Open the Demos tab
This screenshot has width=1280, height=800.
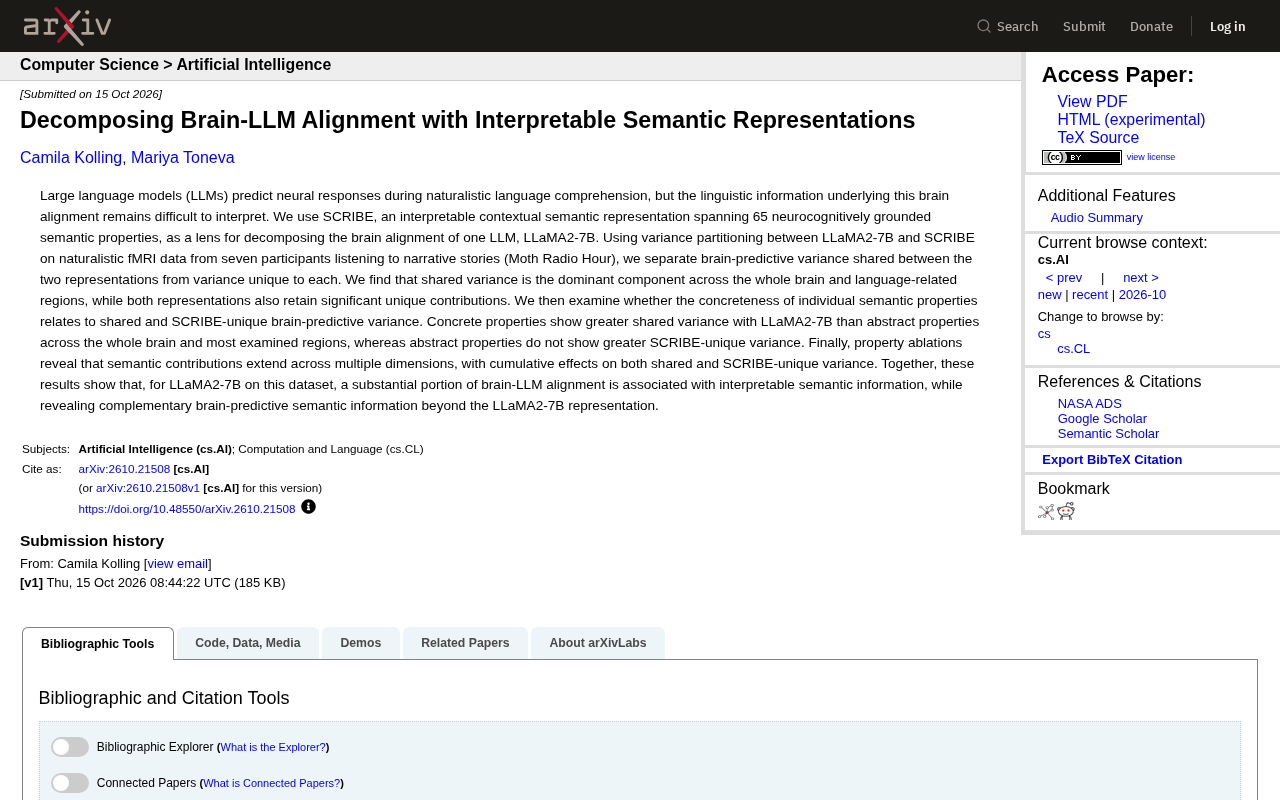[361, 643]
